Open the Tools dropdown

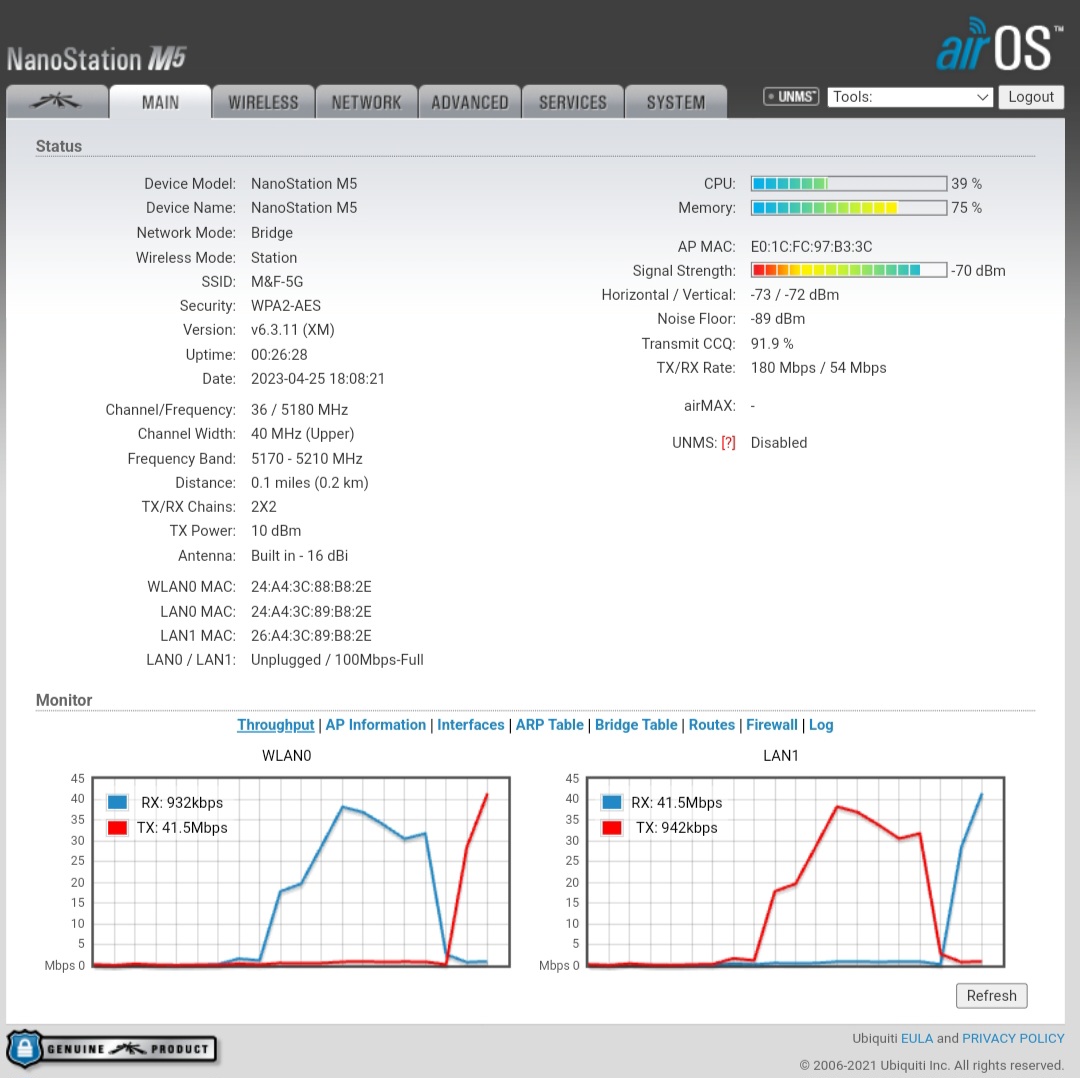[910, 97]
